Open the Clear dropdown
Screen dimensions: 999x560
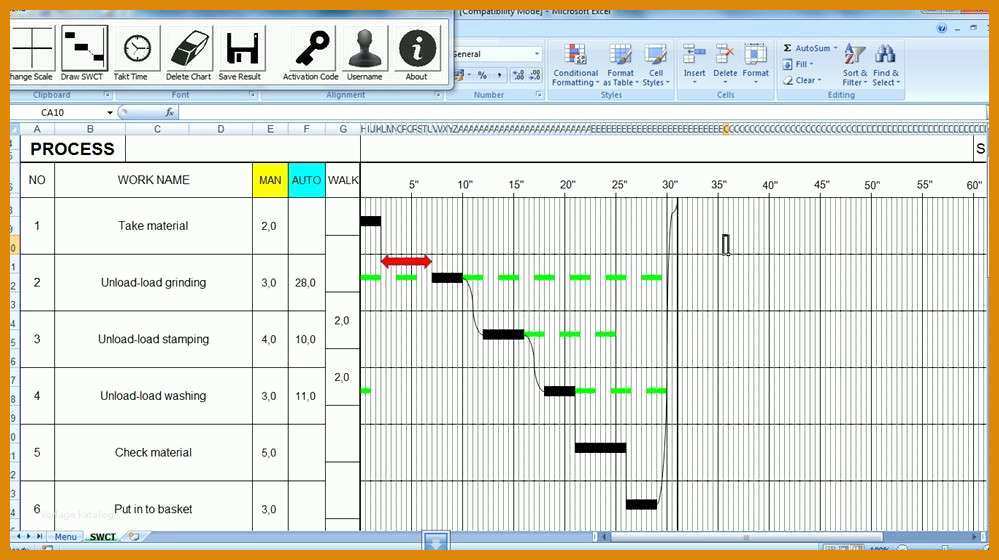[x=801, y=80]
